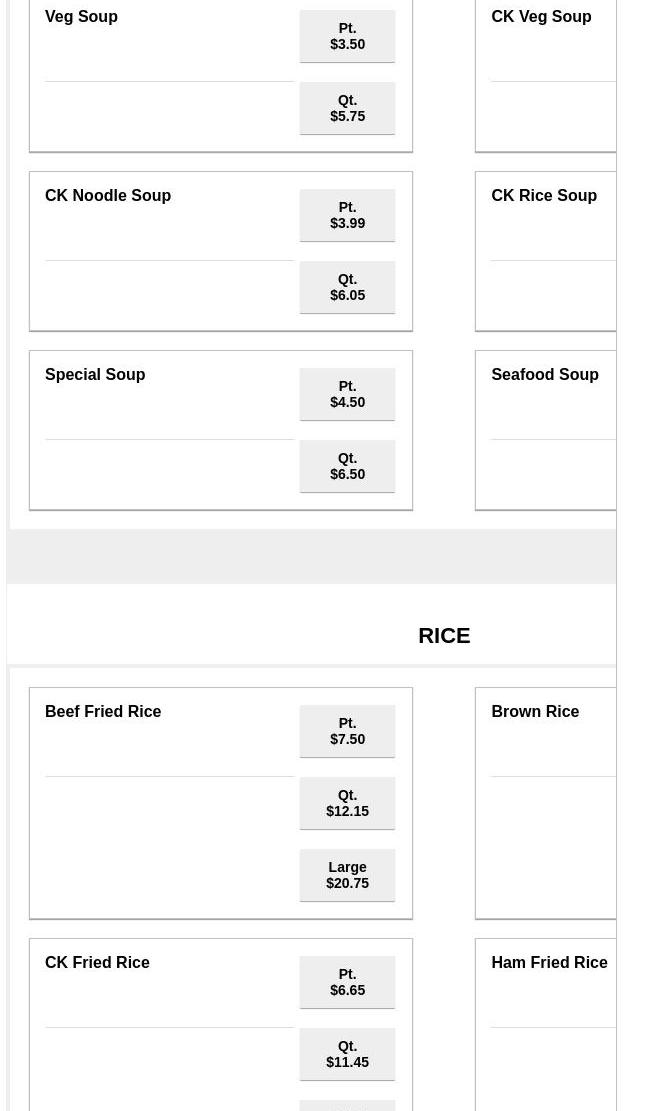Open the CK Veg Soup item
This screenshot has height=1111, width=650.
tap(541, 17)
